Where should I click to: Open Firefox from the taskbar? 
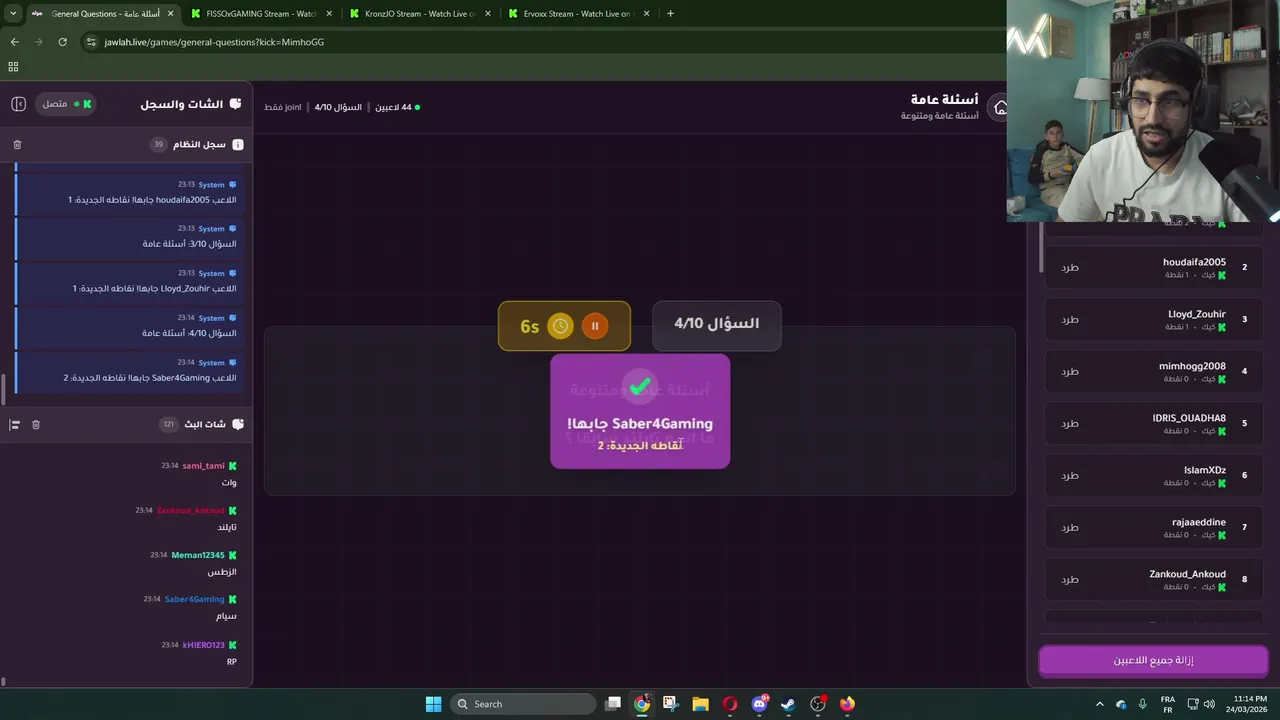[x=847, y=704]
